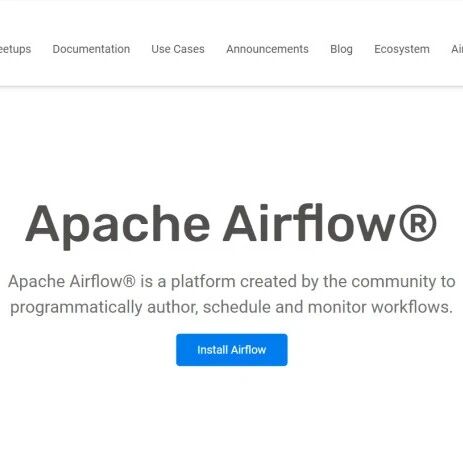The image size is (463, 464).
Task: Open the partially visible Meetups link
Action: 15,49
